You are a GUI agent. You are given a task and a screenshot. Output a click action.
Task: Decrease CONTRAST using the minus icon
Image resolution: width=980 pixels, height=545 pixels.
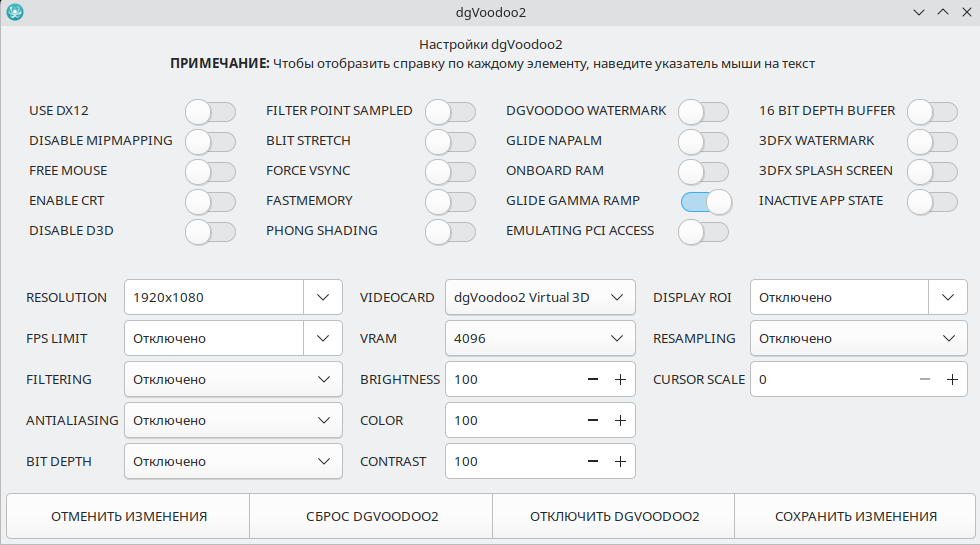(x=593, y=462)
